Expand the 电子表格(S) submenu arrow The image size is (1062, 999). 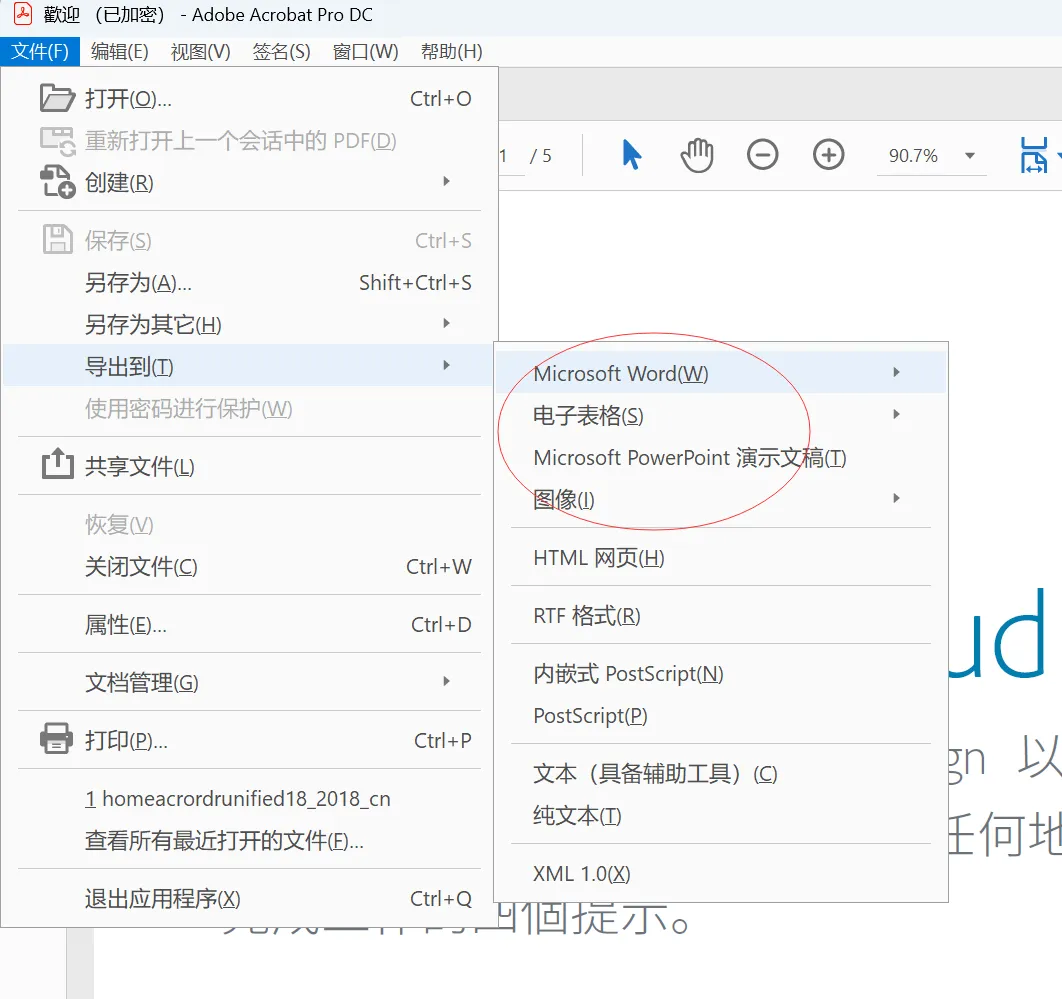(x=896, y=415)
